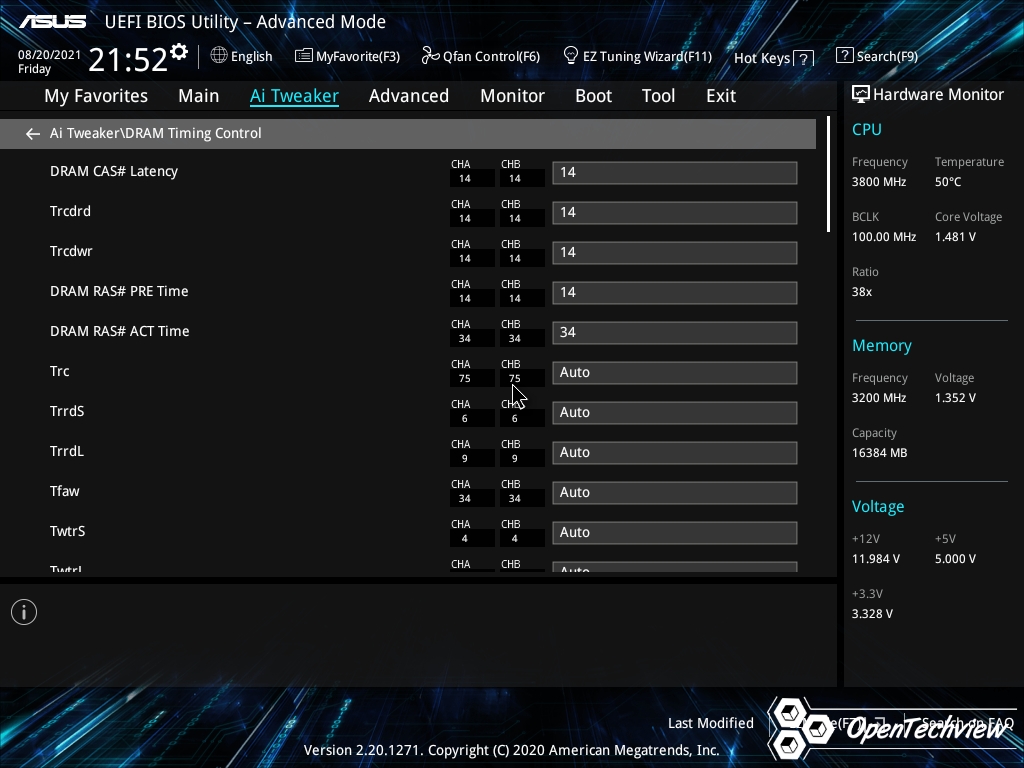This screenshot has height=768, width=1024.
Task: Click the Core Voltage 1.481 V reading
Action: click(955, 237)
